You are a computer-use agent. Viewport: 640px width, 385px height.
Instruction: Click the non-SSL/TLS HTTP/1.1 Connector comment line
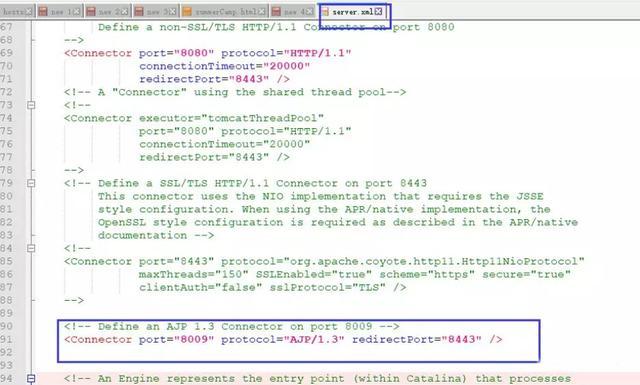276,27
